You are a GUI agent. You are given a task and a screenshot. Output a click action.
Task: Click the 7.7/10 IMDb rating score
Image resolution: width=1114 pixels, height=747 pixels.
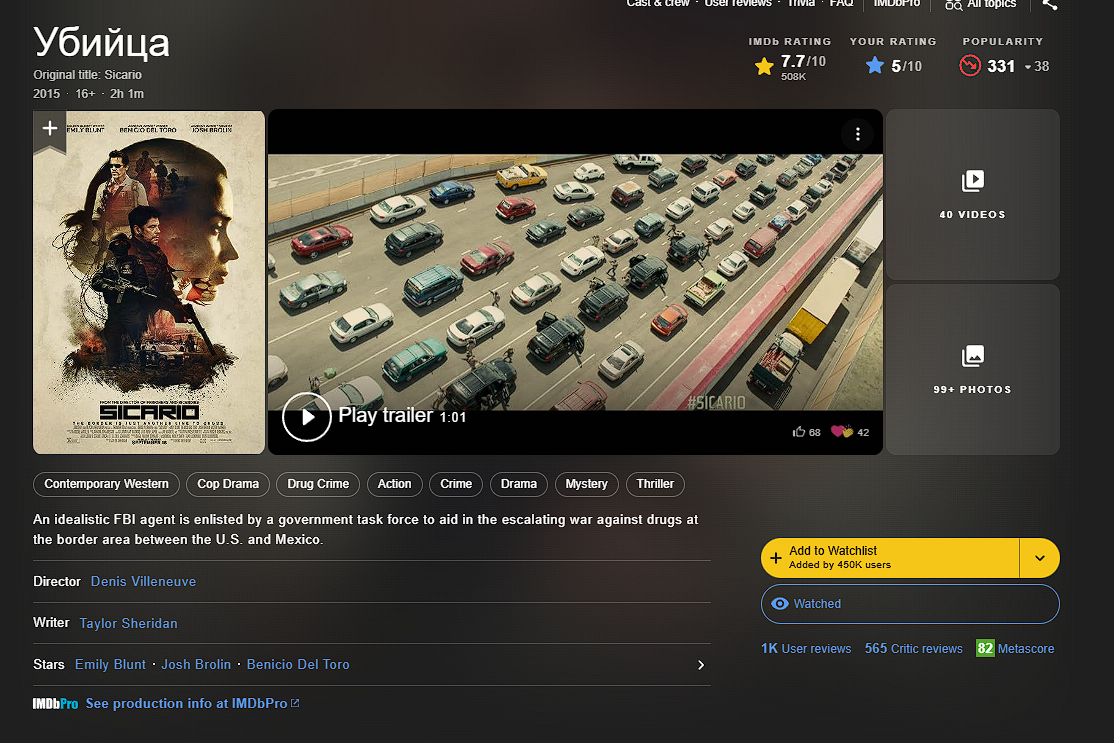pyautogui.click(x=804, y=62)
